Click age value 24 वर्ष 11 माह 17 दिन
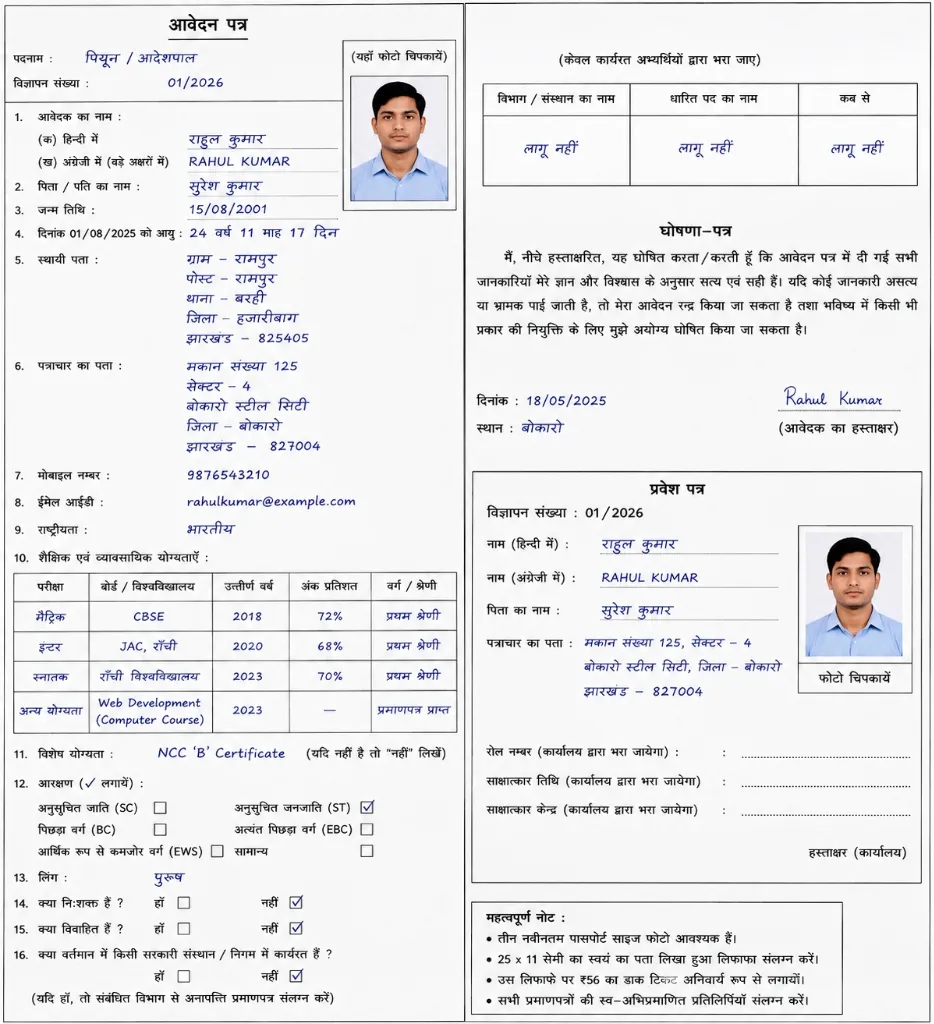The image size is (934, 1024). coord(264,232)
